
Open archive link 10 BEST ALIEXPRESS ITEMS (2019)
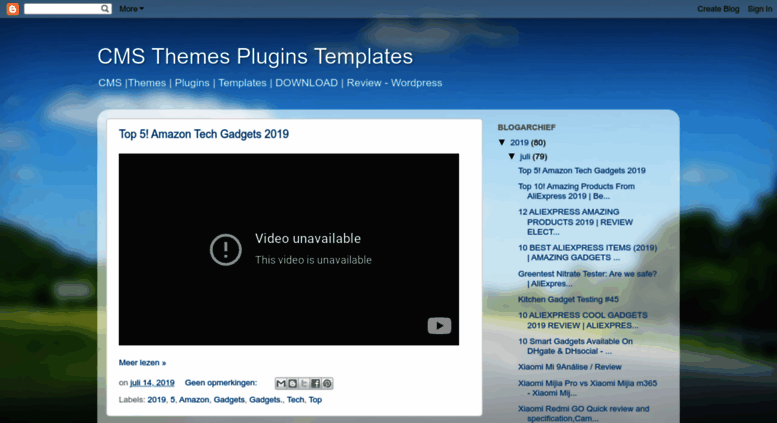coord(588,253)
